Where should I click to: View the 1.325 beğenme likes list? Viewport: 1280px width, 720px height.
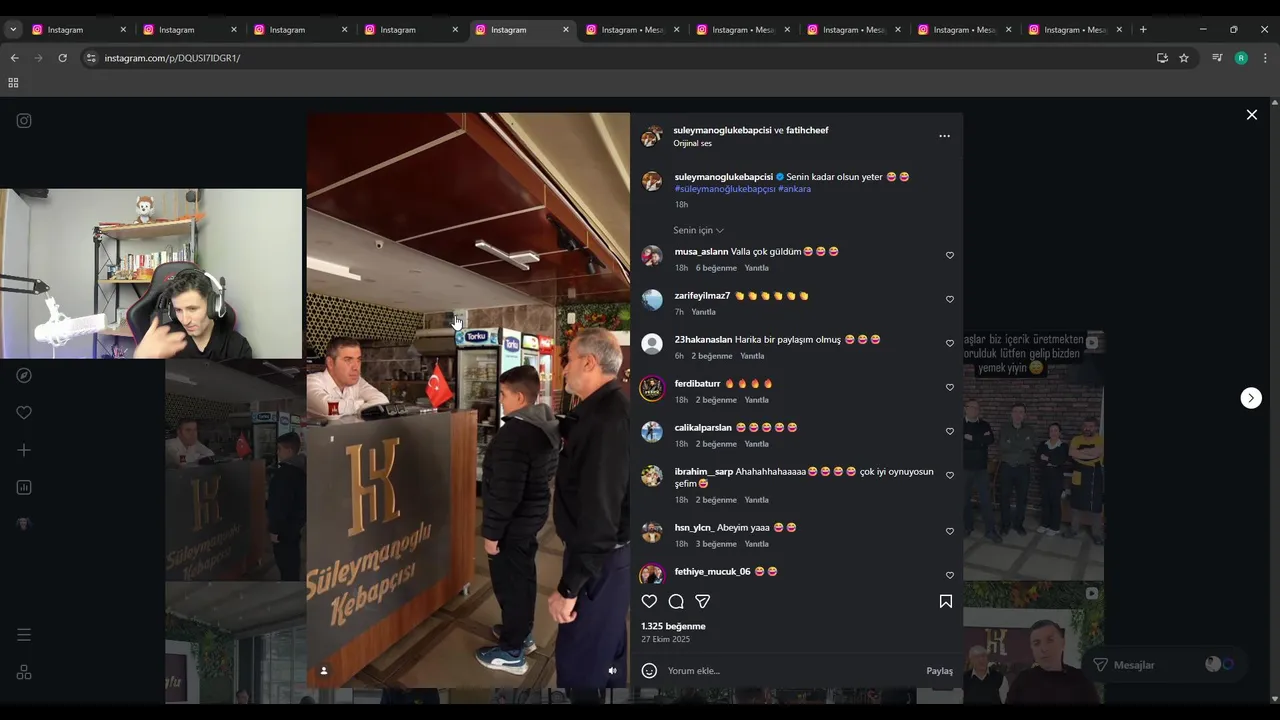point(673,626)
